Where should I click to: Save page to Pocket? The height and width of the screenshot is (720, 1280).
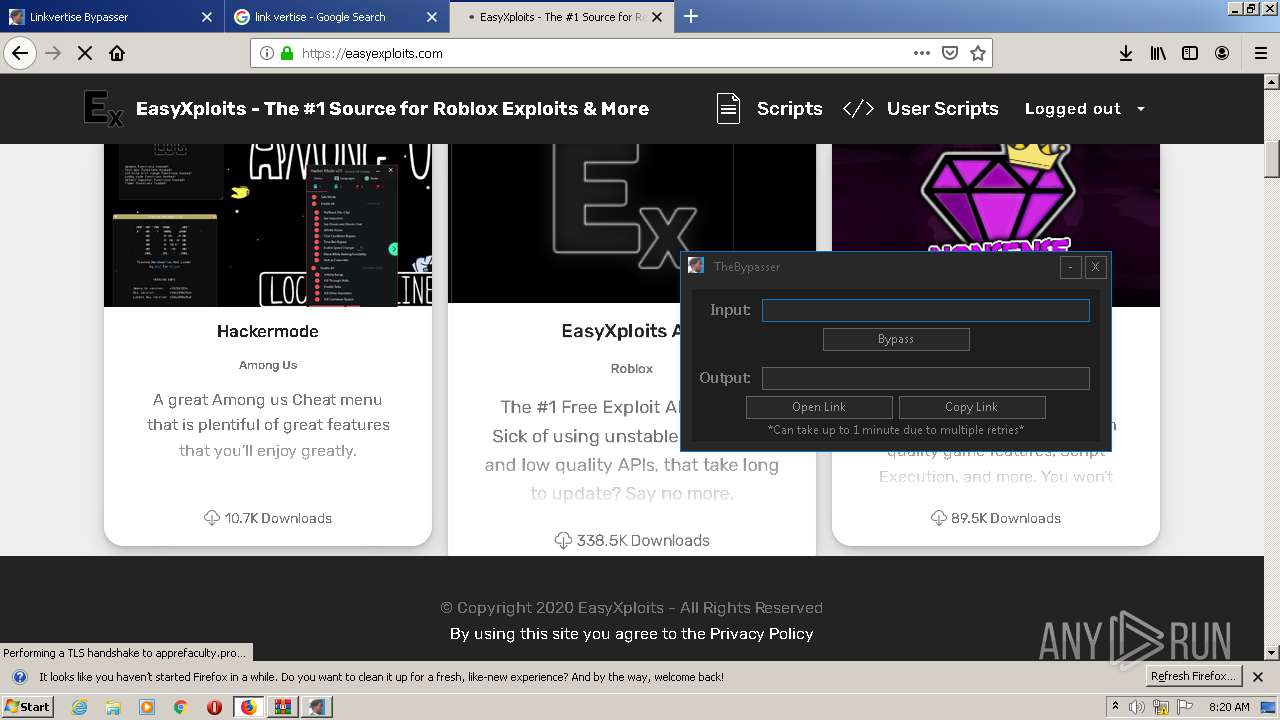tap(950, 53)
